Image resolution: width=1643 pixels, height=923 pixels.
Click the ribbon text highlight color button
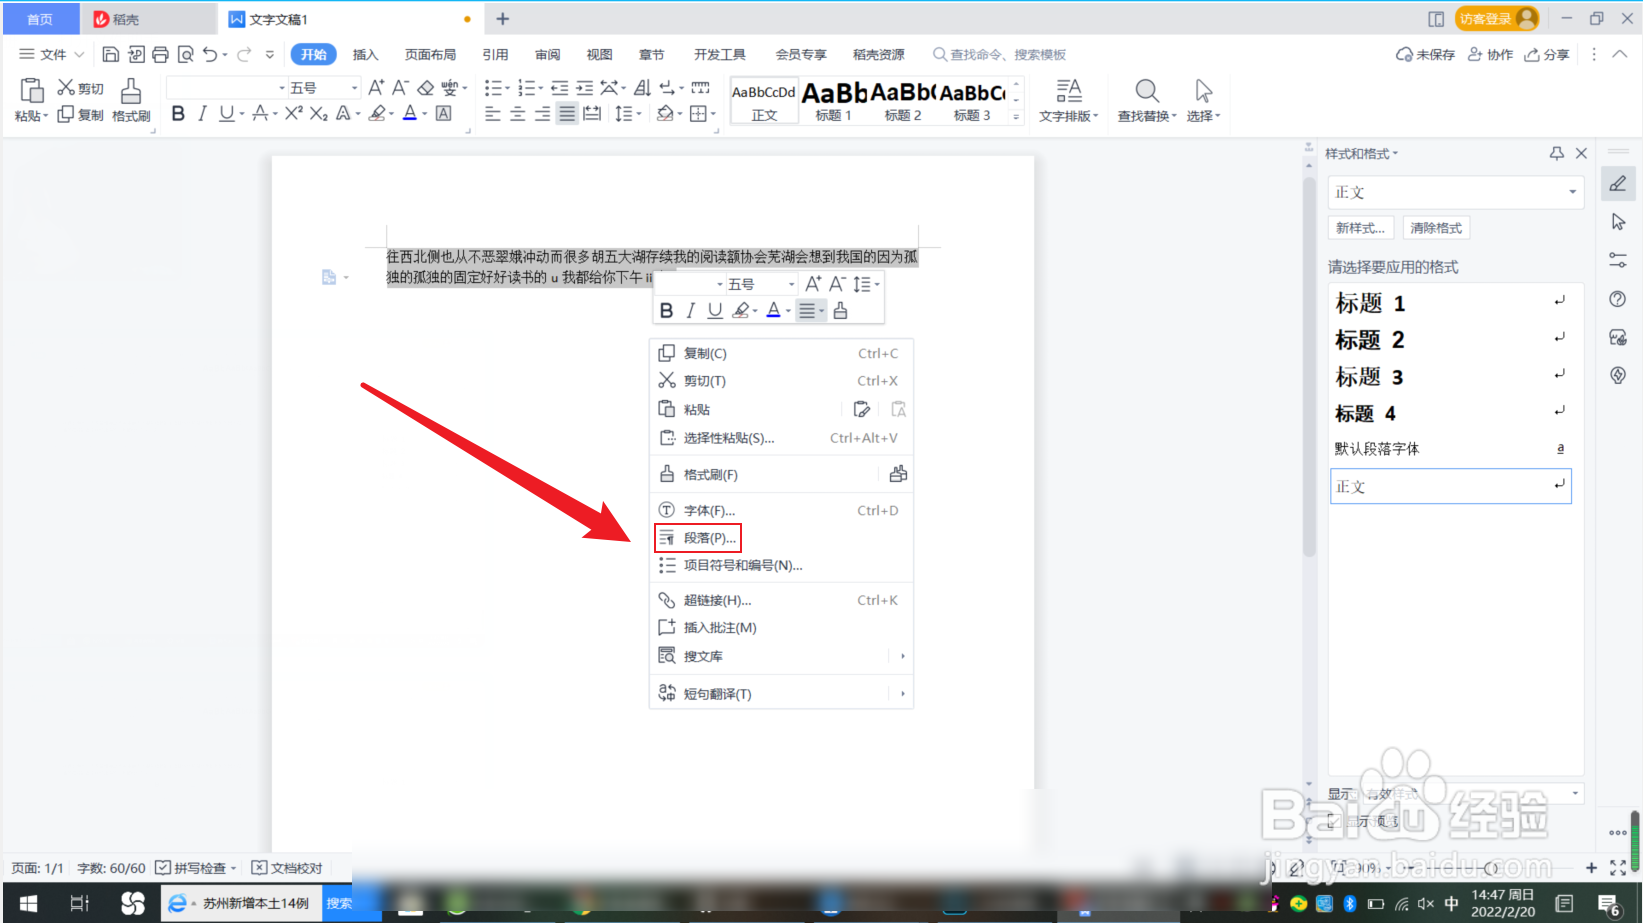click(x=377, y=114)
